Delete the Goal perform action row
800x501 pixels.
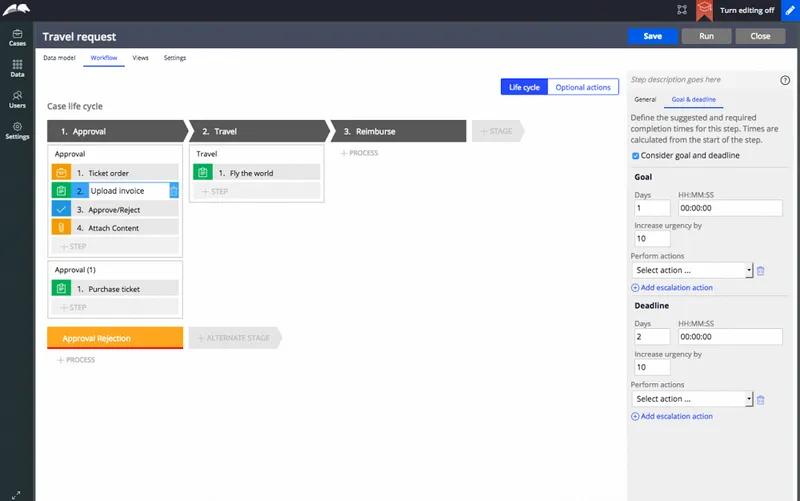[760, 270]
